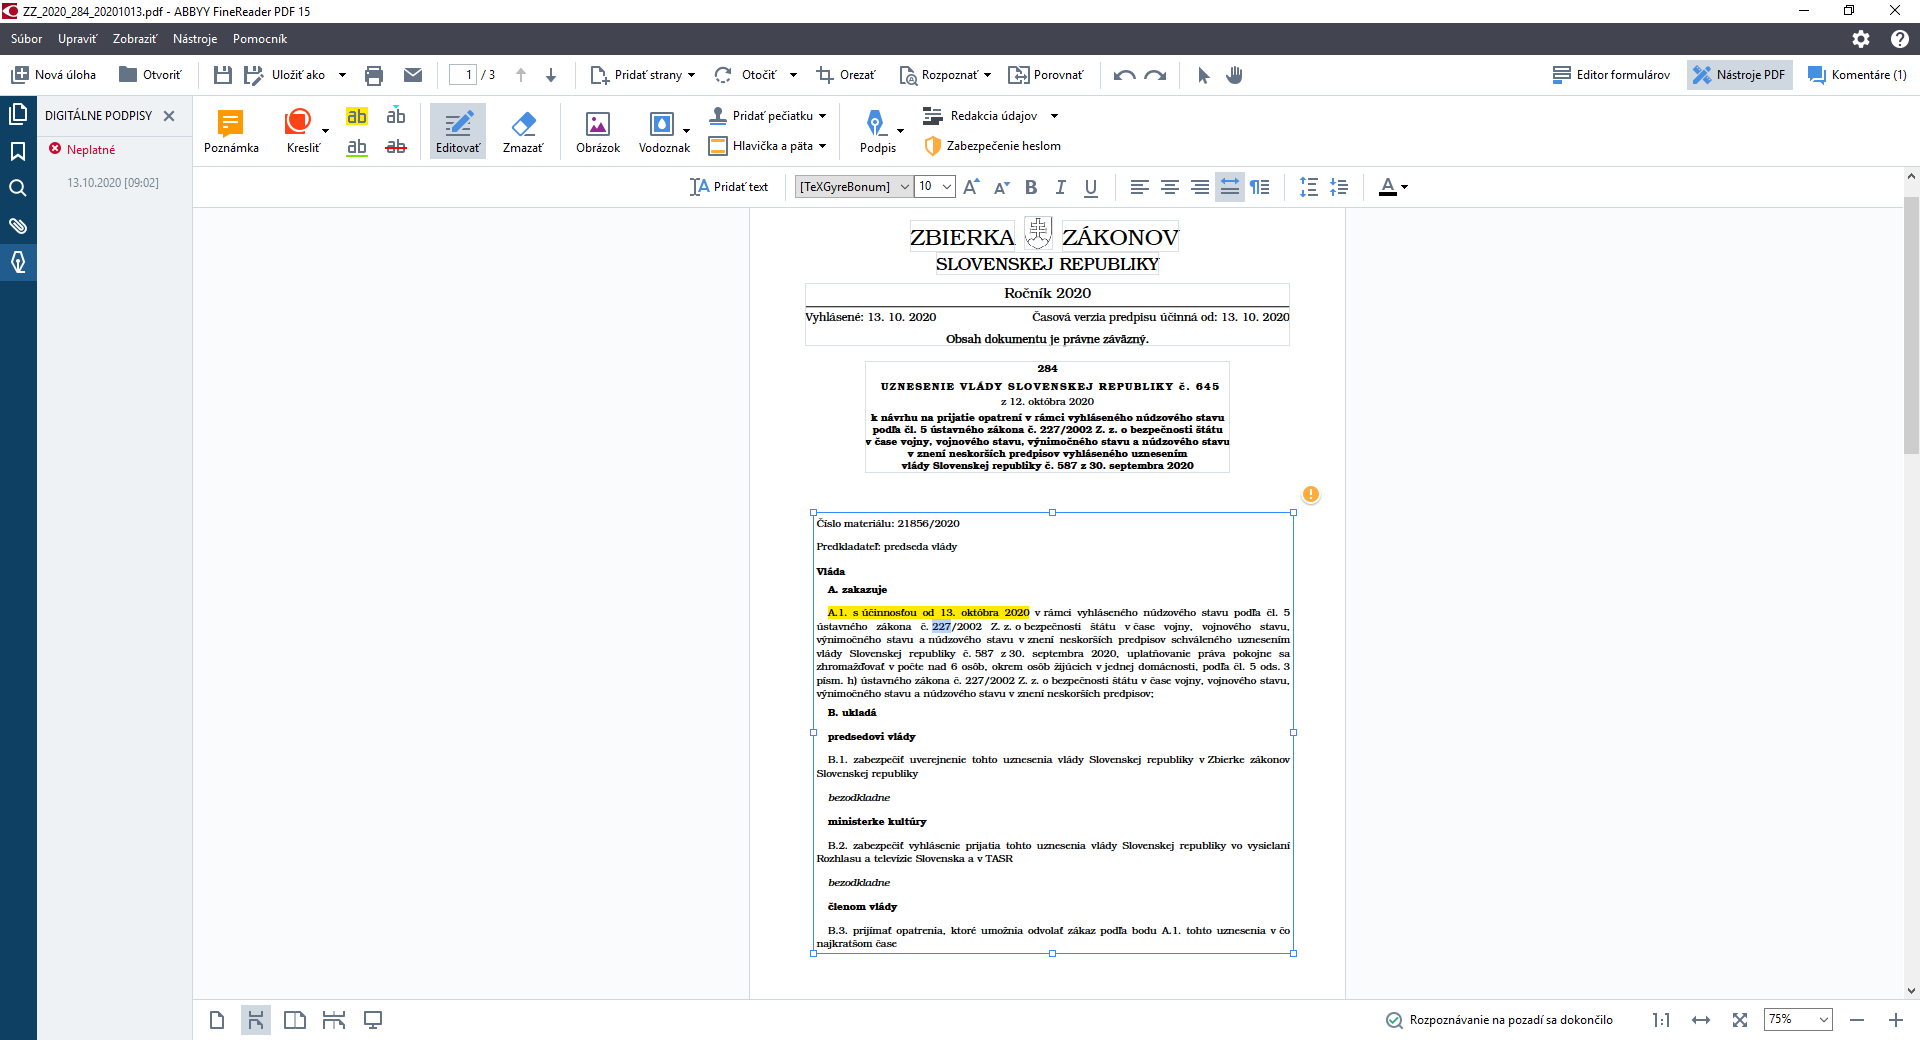Viewport: 1920px width, 1040px height.
Task: Print the document
Action: 374,75
